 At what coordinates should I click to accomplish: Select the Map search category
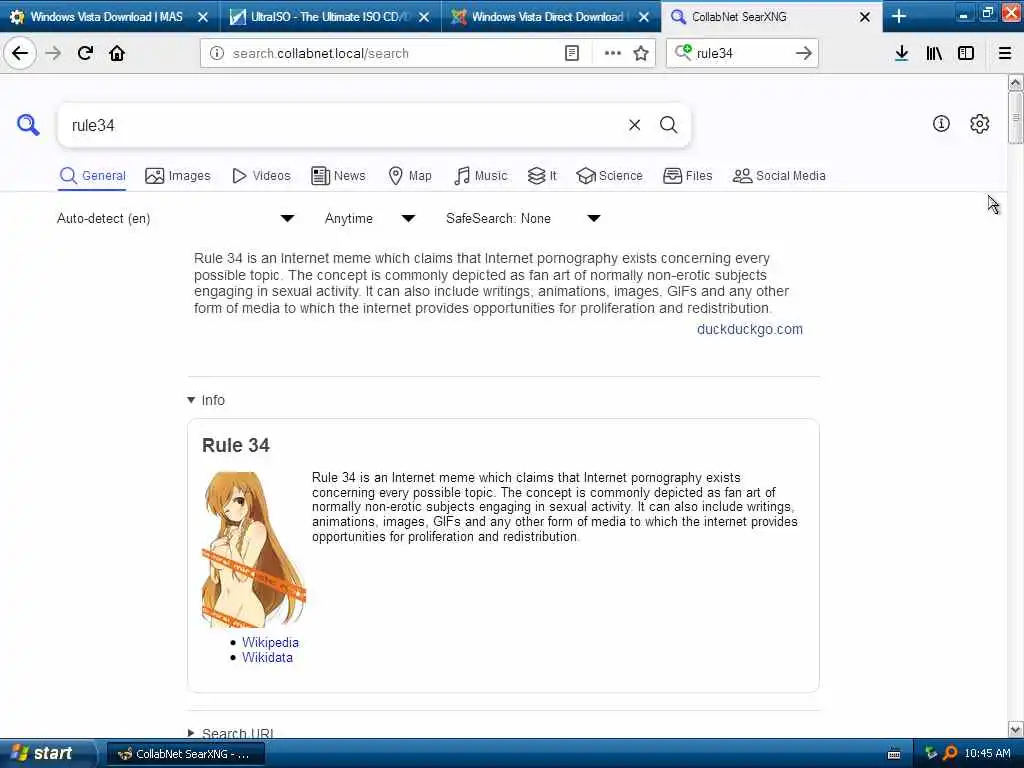click(x=409, y=176)
